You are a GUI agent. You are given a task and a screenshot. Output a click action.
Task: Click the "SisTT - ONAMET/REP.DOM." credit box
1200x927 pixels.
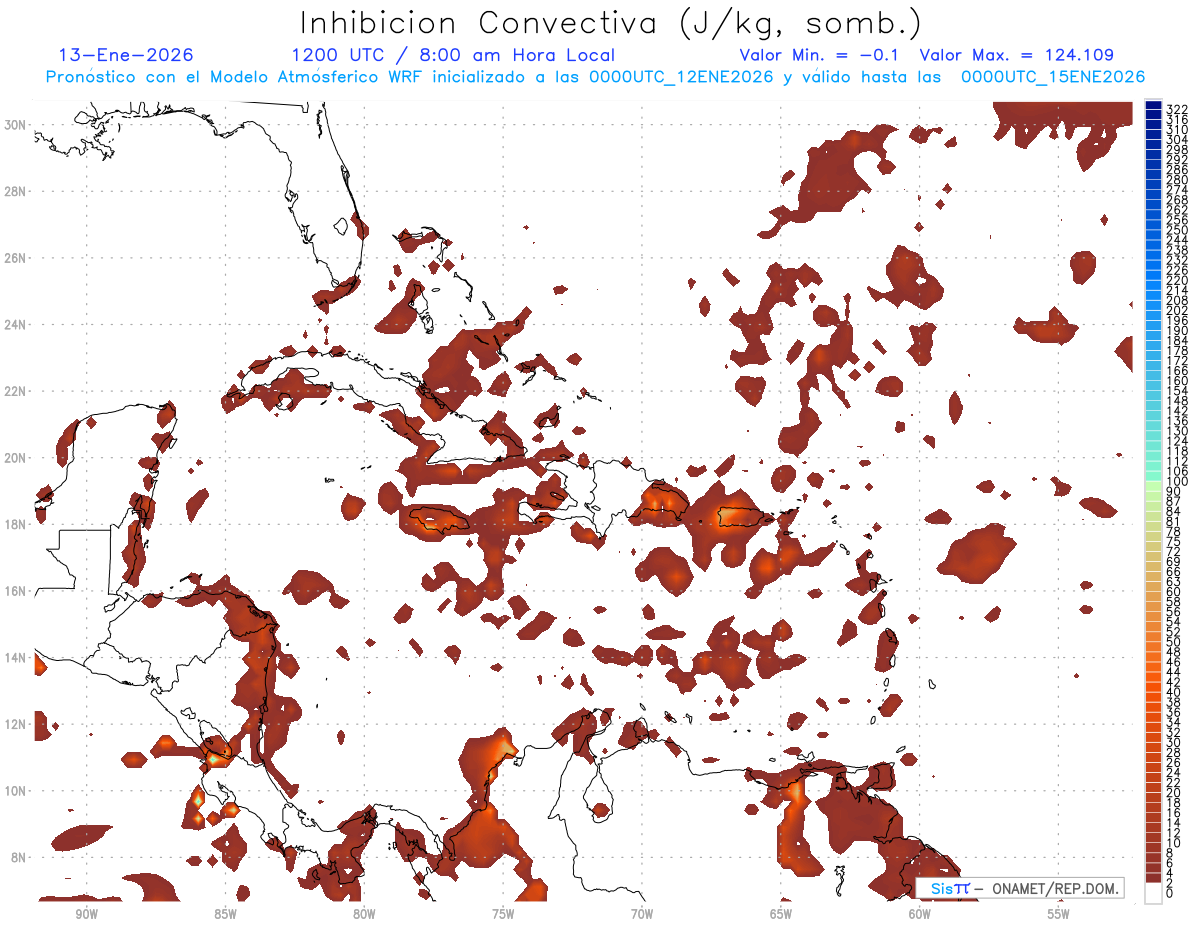tap(1019, 888)
